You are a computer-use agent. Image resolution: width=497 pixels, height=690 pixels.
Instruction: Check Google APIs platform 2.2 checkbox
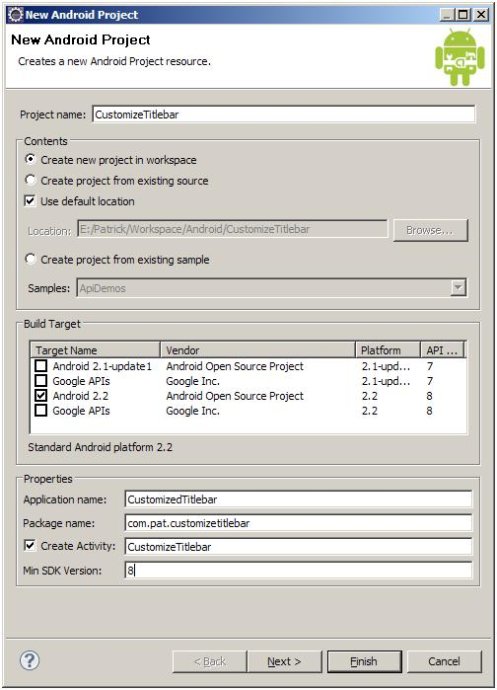tap(41, 411)
